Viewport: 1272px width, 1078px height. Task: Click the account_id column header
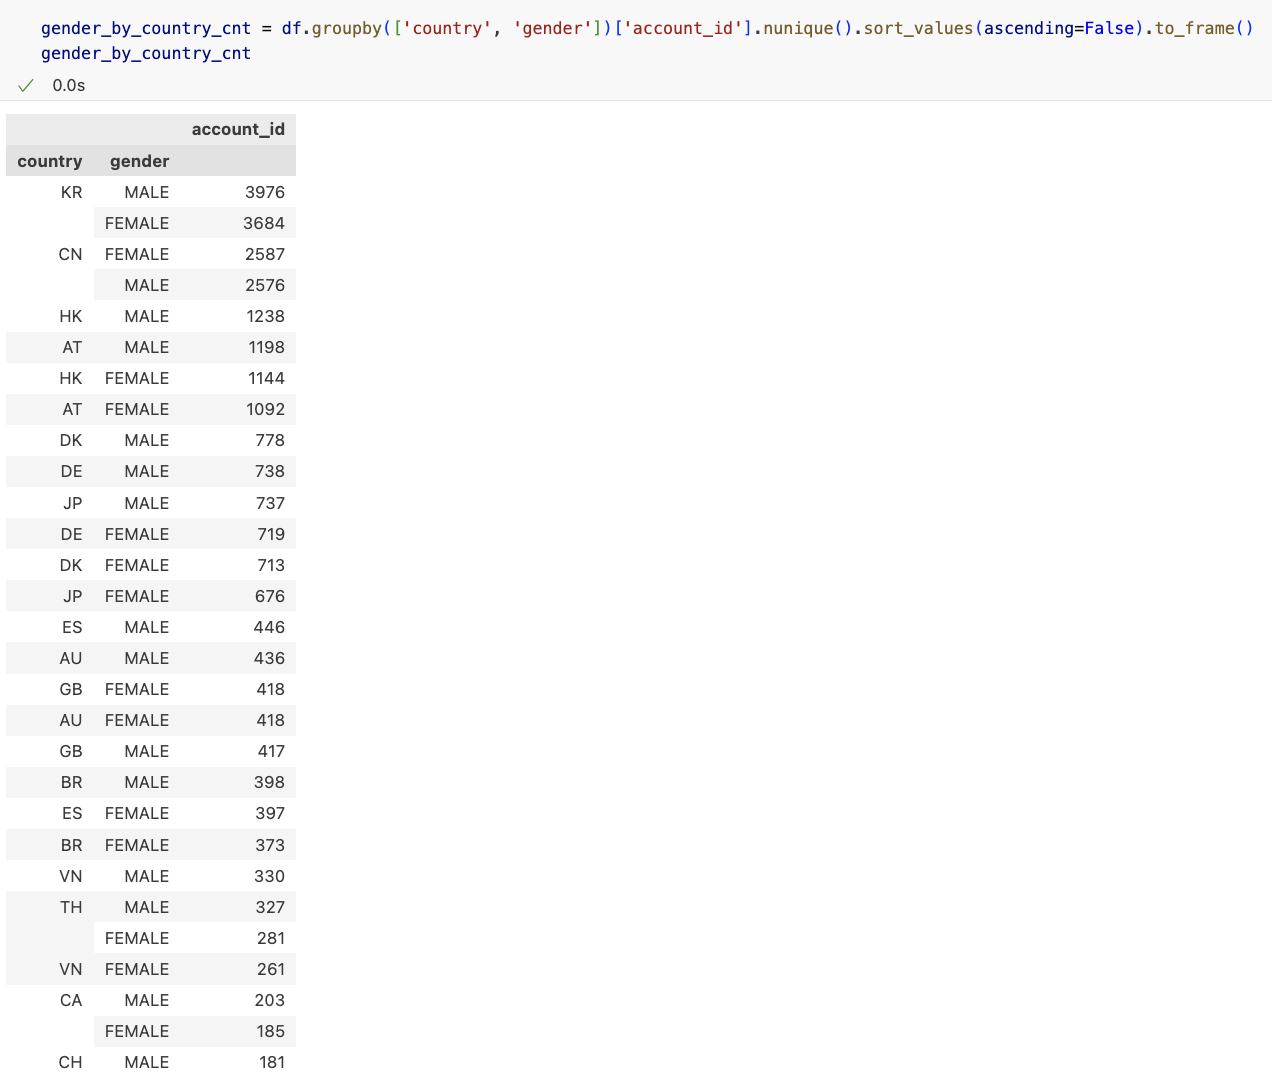(x=238, y=129)
